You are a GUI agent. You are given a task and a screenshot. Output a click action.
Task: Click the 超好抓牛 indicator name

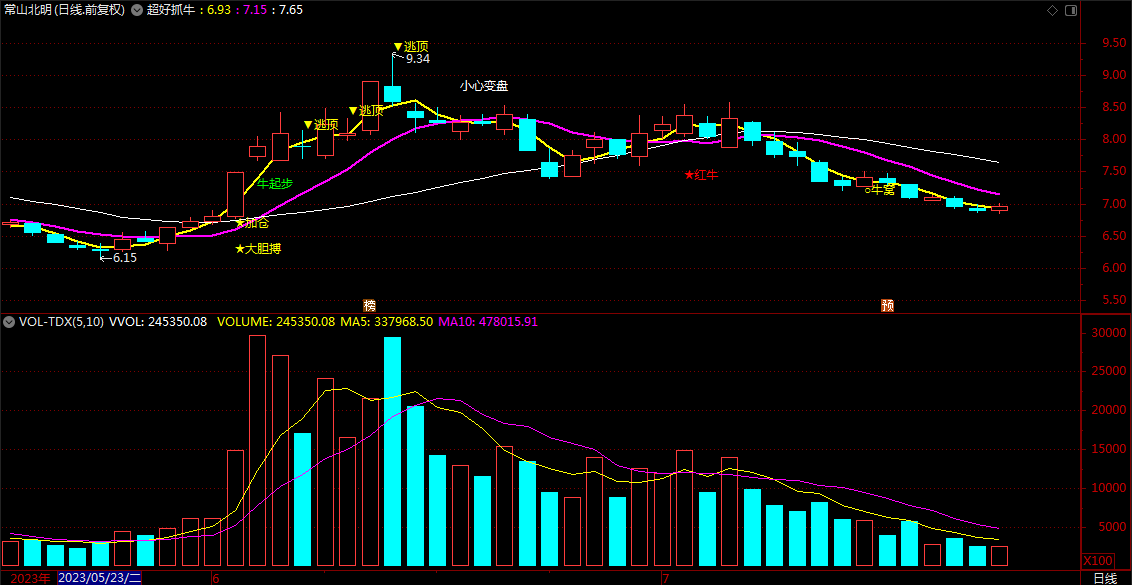tap(172, 10)
